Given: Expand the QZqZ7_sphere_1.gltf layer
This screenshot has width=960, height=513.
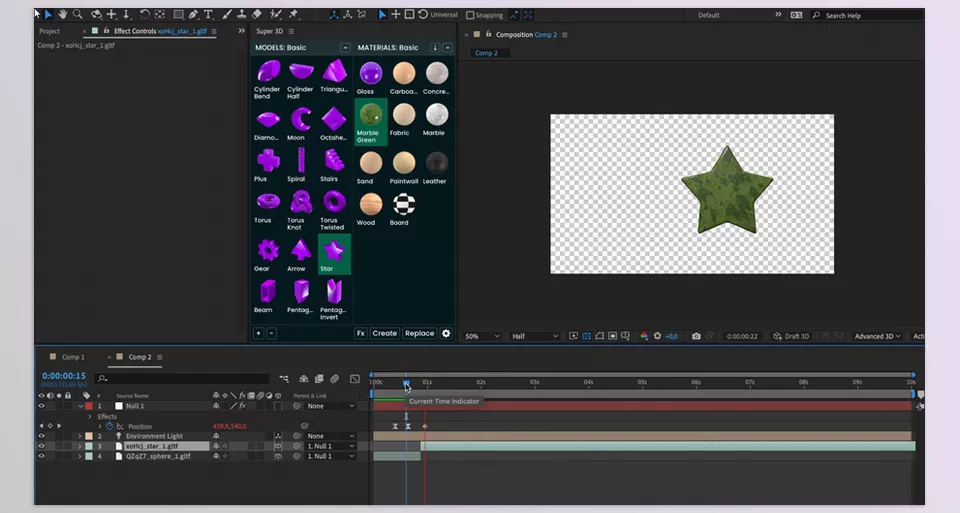Looking at the screenshot, I should tap(79, 456).
